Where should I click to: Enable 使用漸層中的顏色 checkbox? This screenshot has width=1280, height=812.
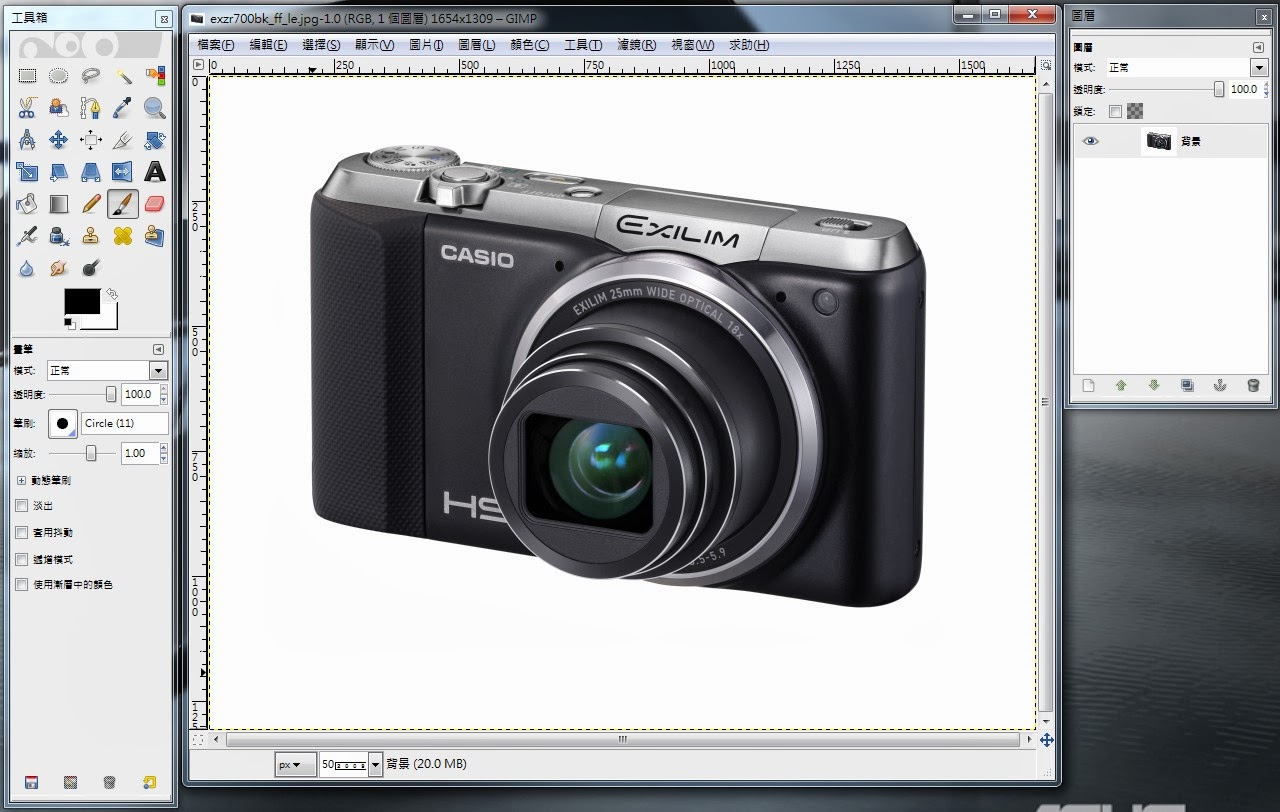click(x=22, y=584)
